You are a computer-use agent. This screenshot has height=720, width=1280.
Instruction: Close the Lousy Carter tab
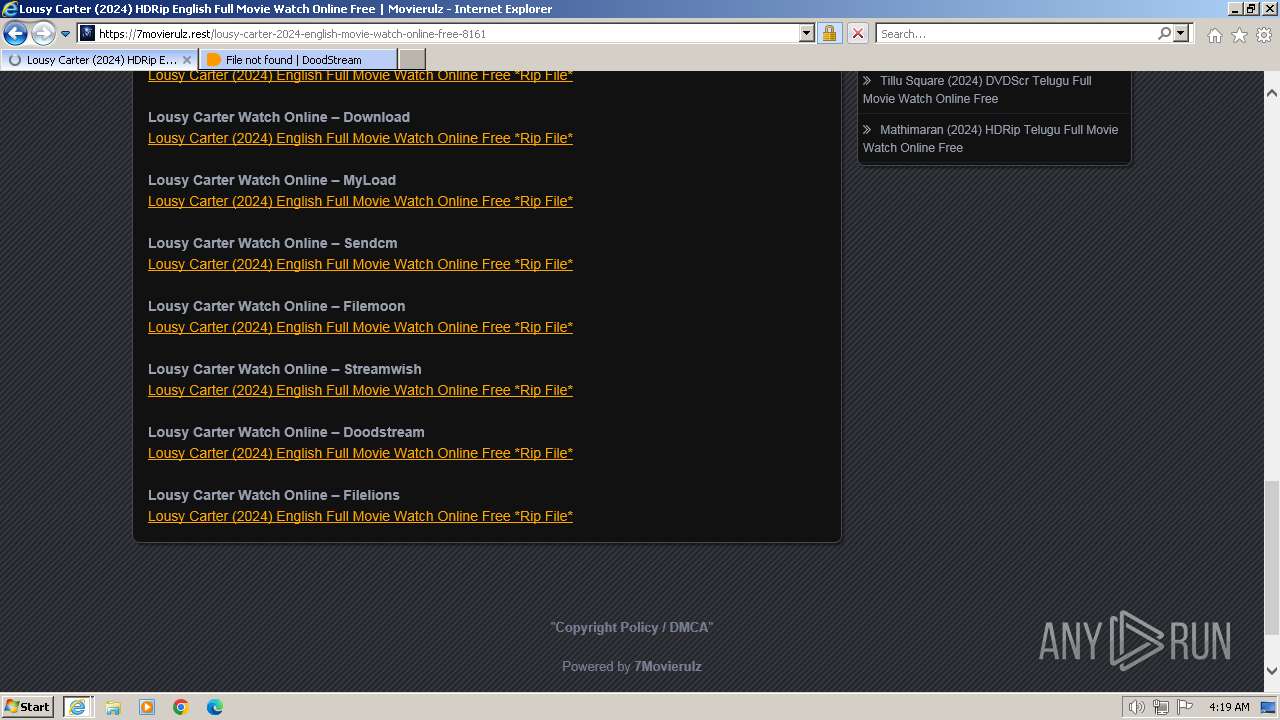point(186,60)
